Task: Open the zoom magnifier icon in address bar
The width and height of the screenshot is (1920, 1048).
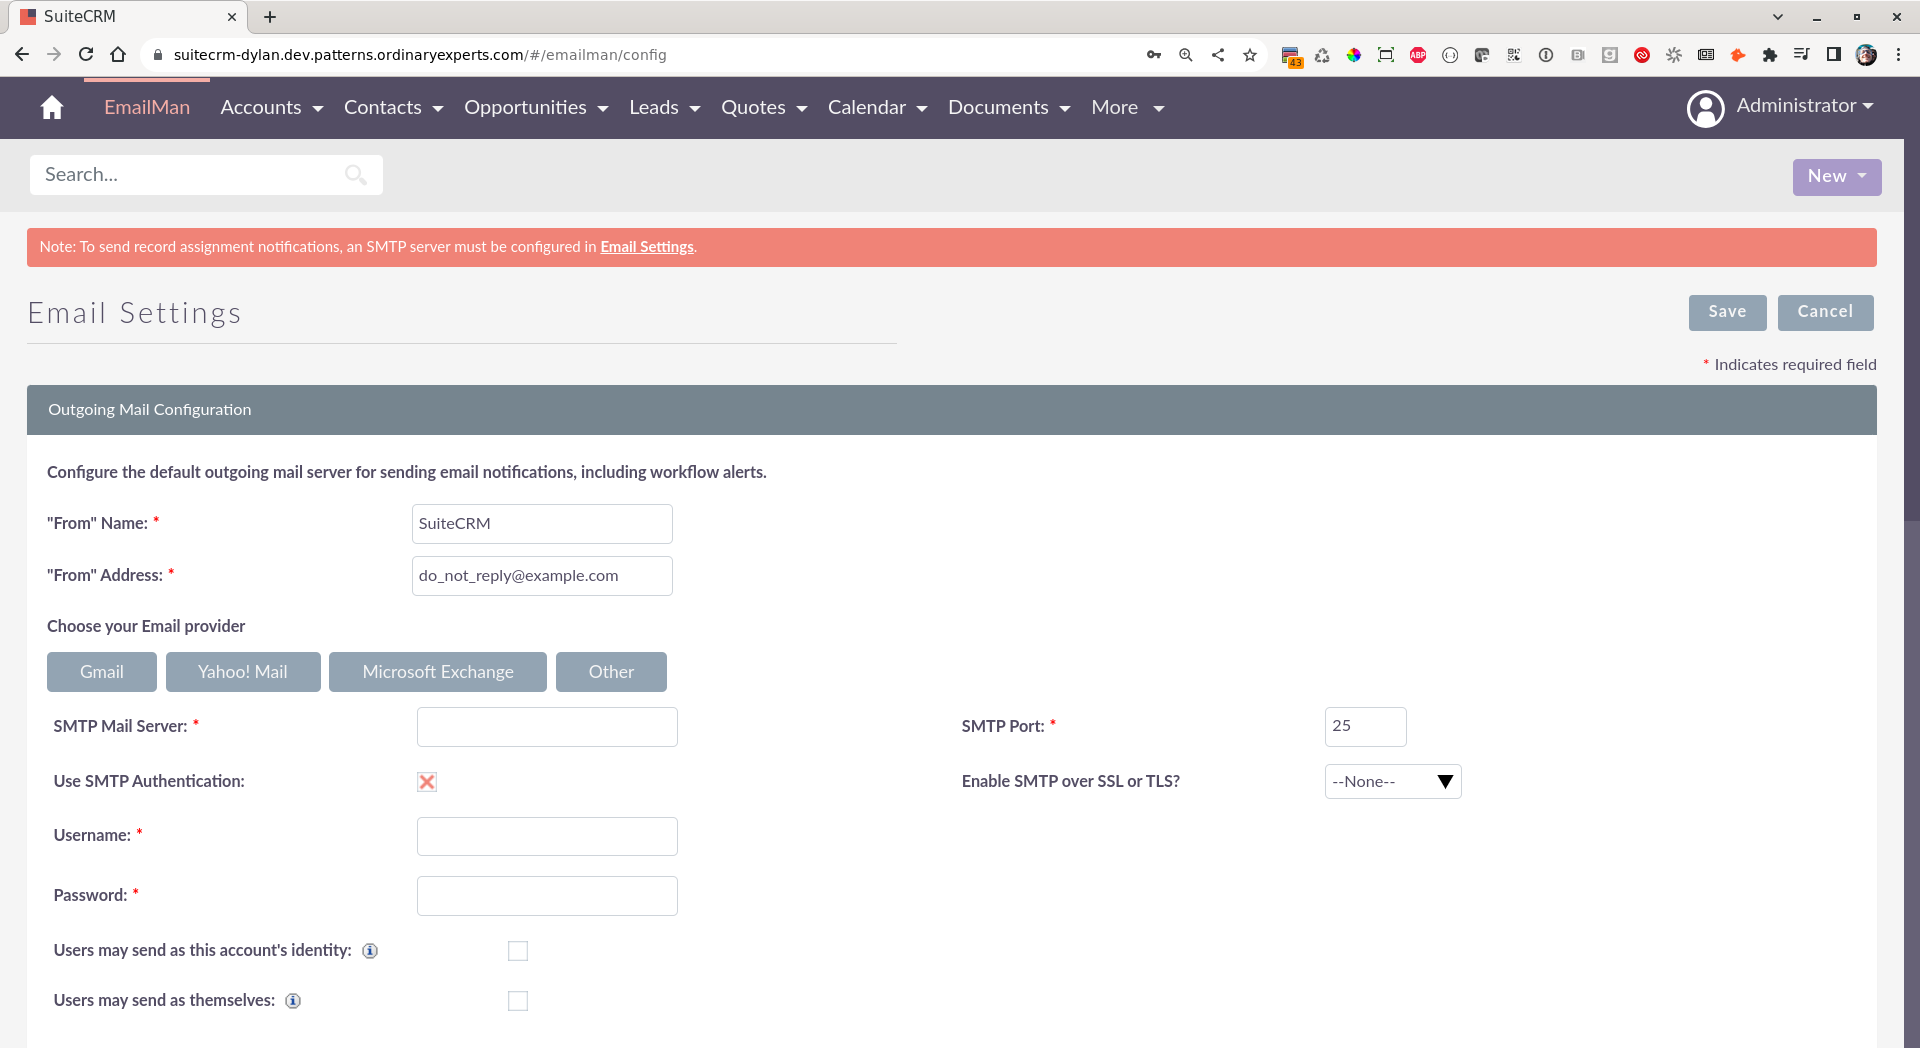Action: (x=1186, y=55)
